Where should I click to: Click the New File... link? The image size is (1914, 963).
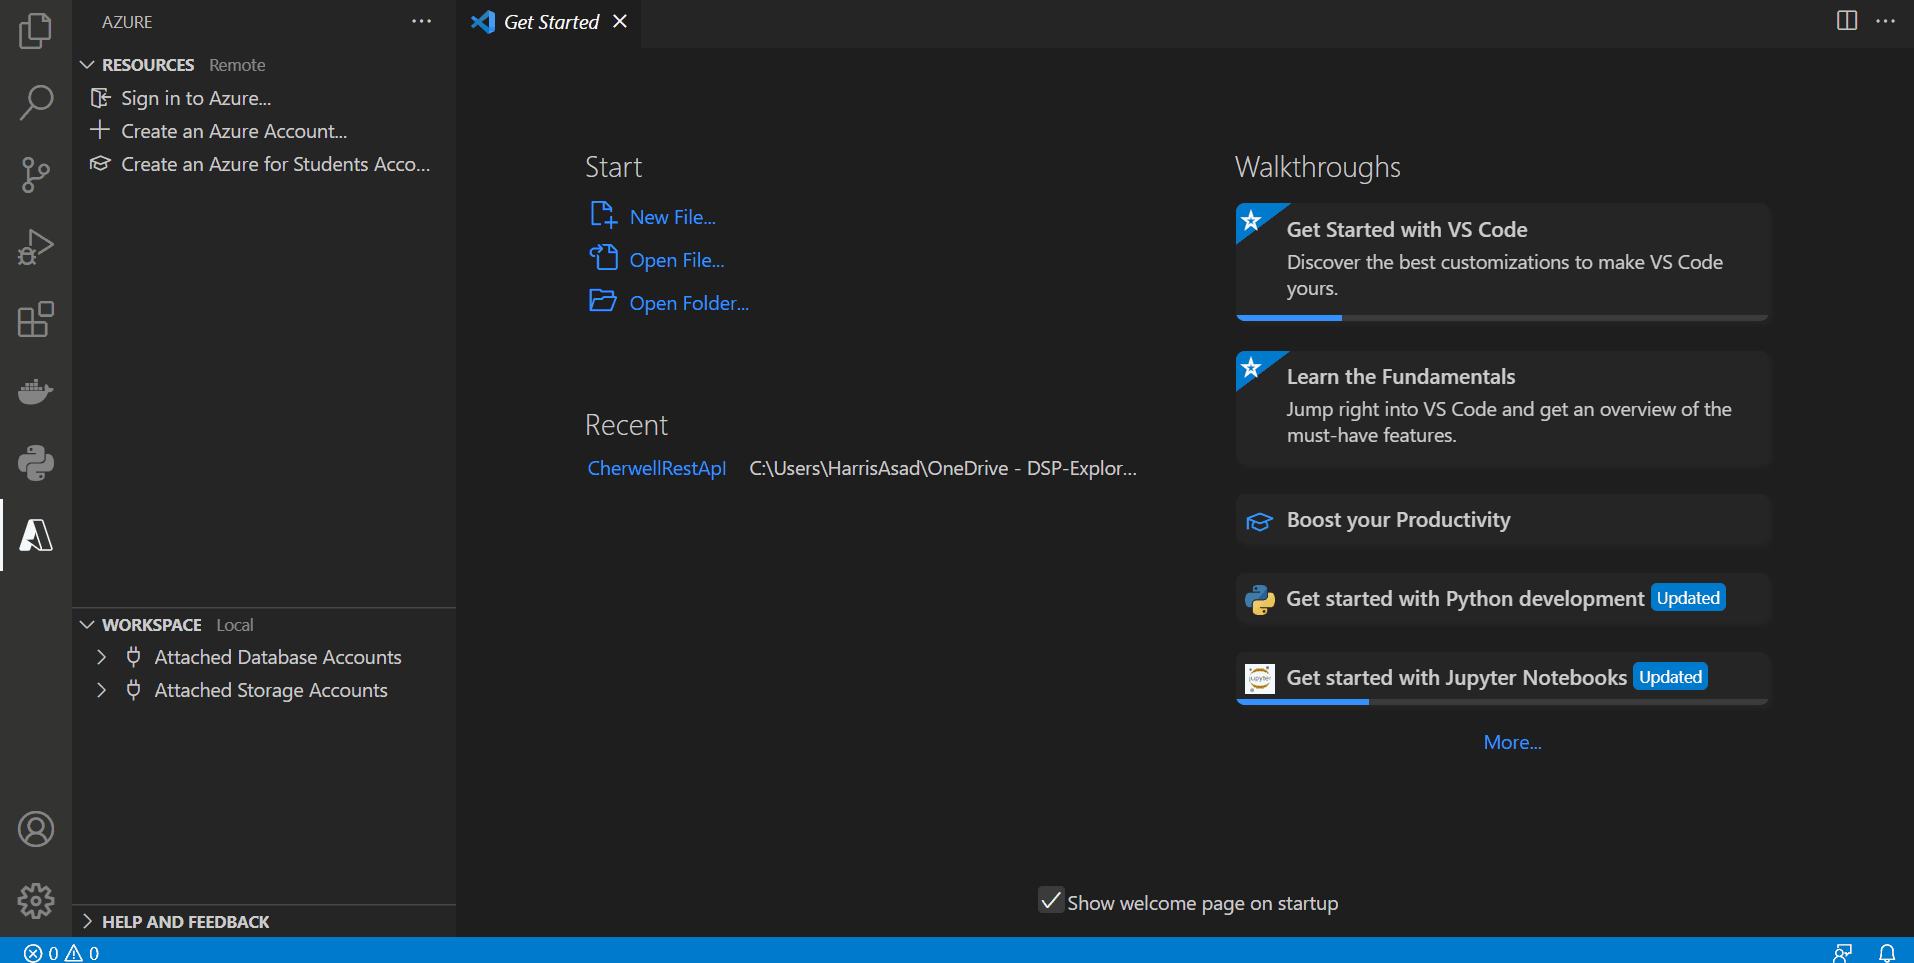[x=673, y=217]
